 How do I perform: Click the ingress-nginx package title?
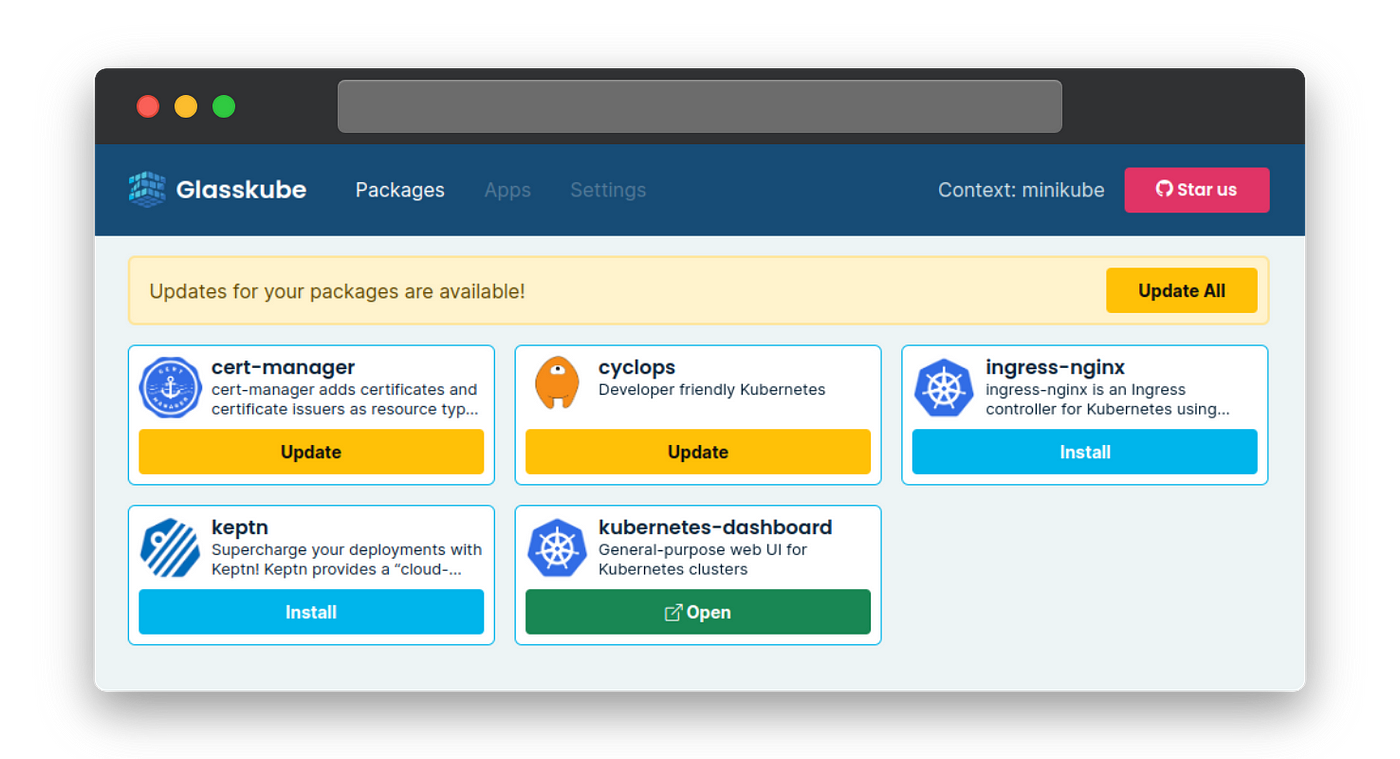[x=1055, y=367]
